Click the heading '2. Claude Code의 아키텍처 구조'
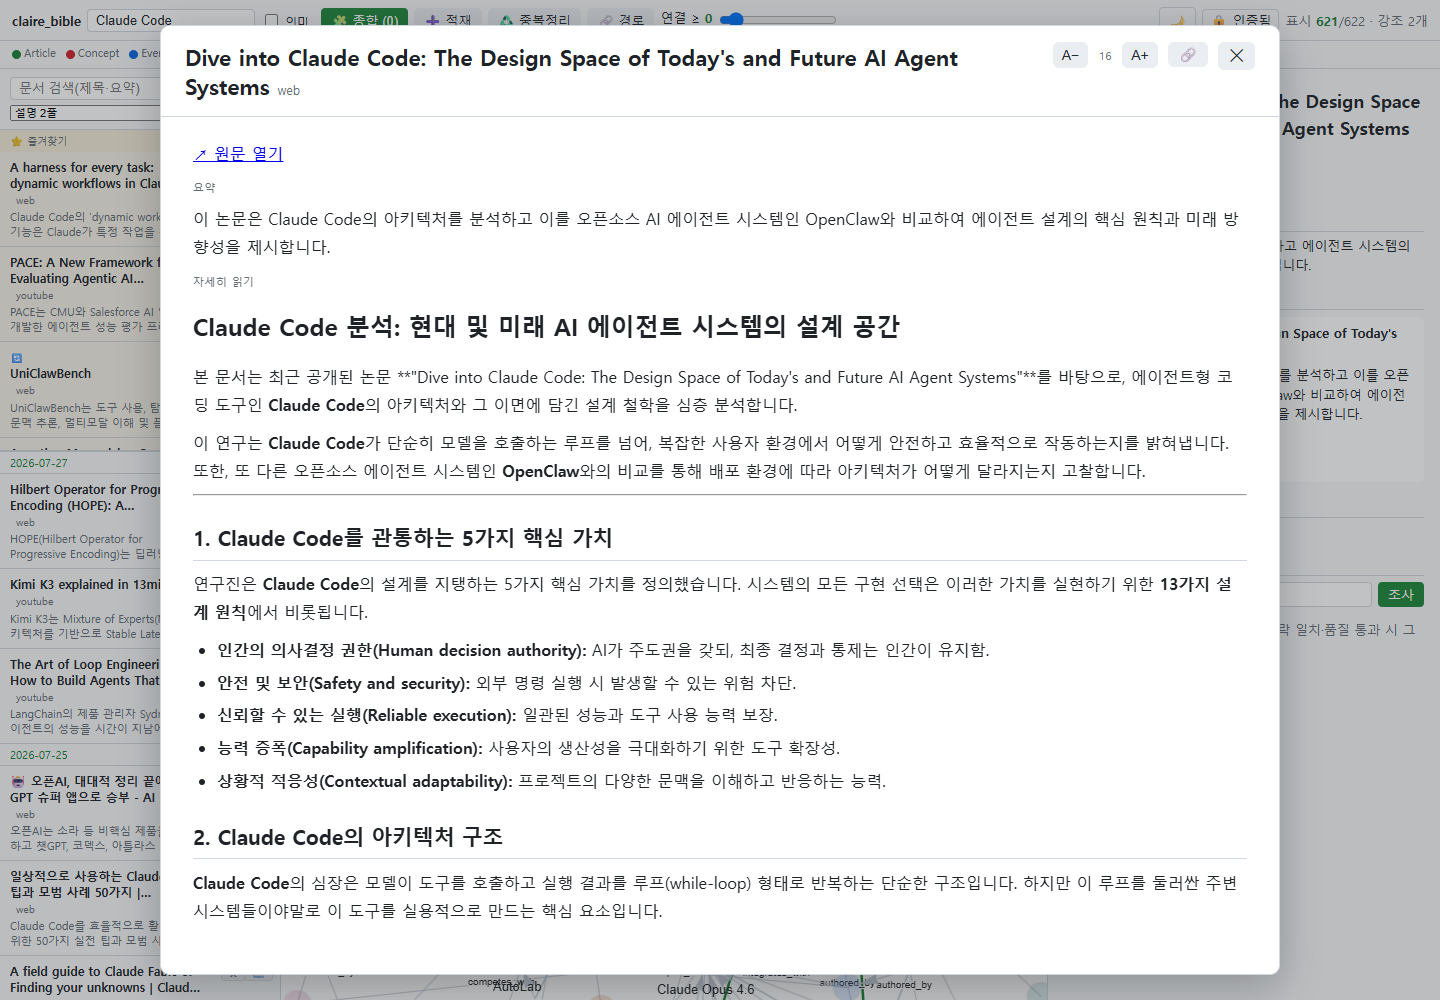 [x=348, y=837]
